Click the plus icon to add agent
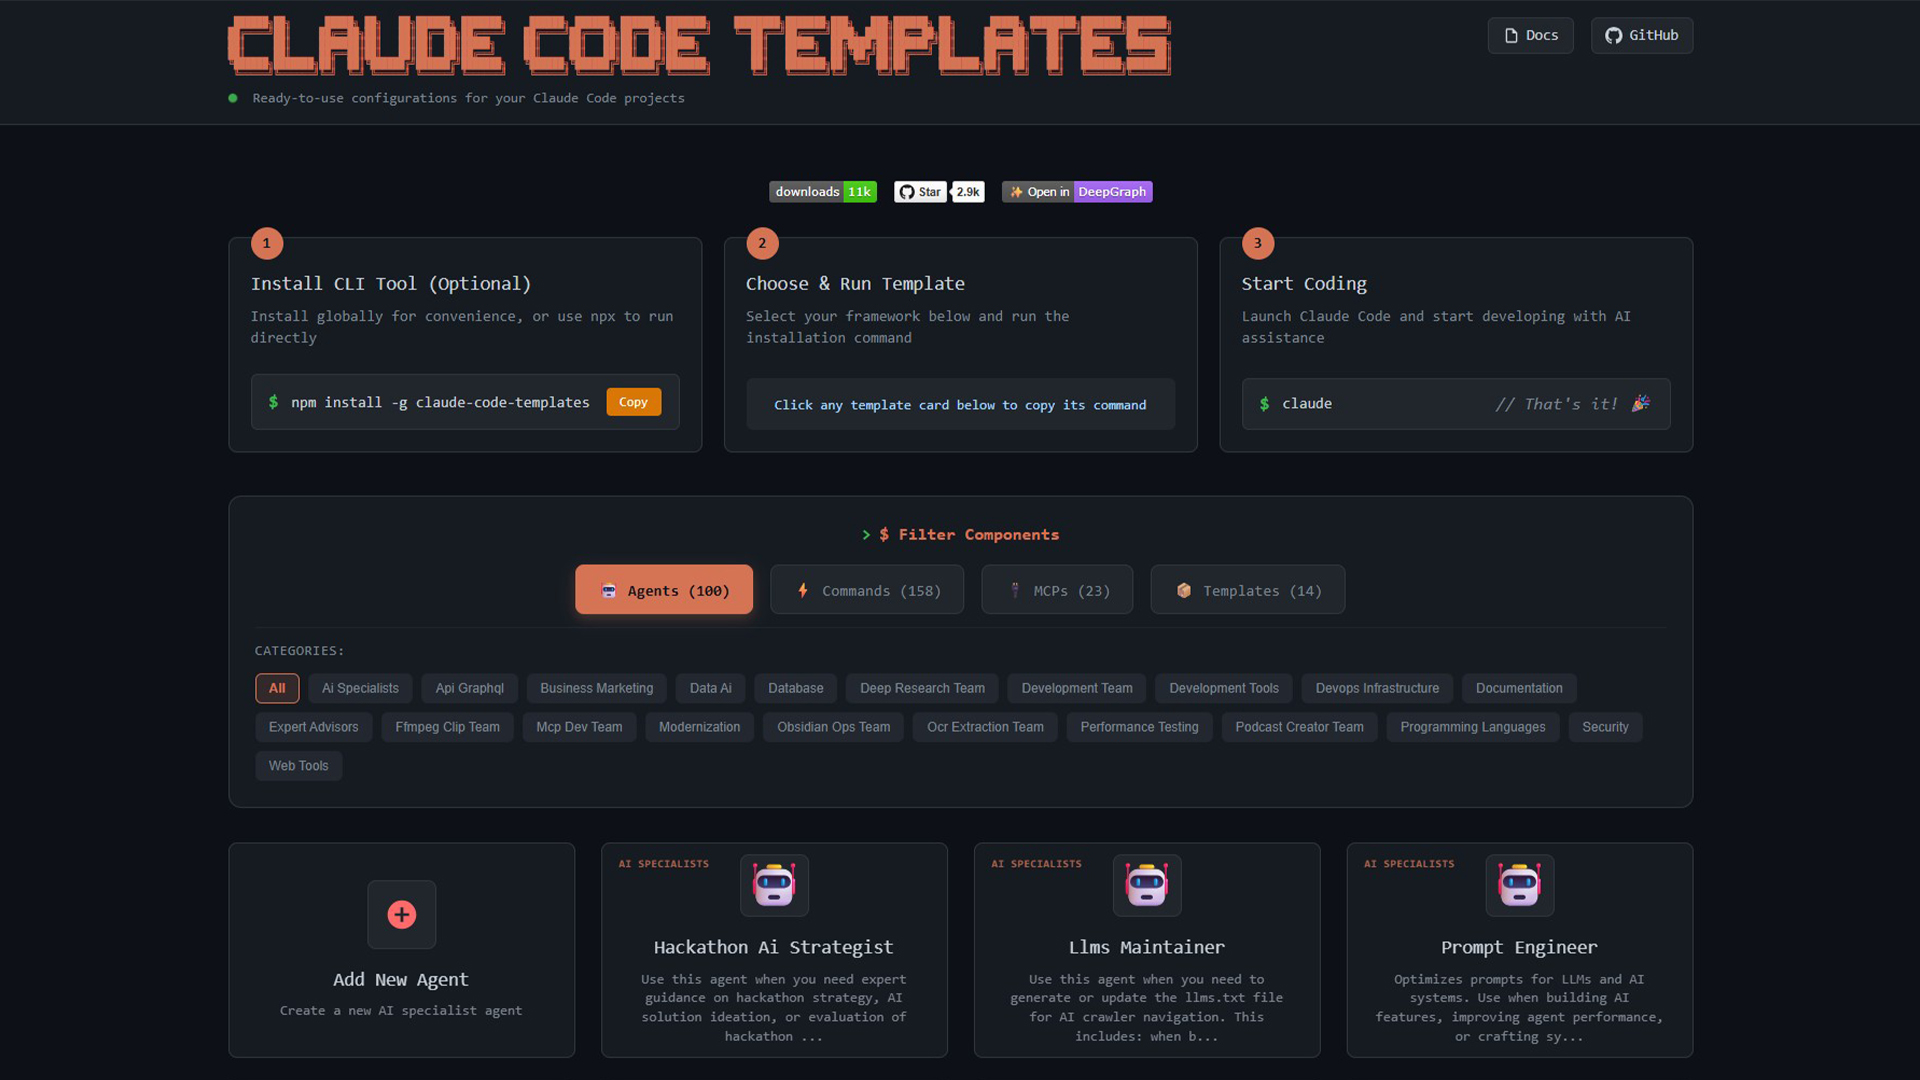 tap(402, 915)
